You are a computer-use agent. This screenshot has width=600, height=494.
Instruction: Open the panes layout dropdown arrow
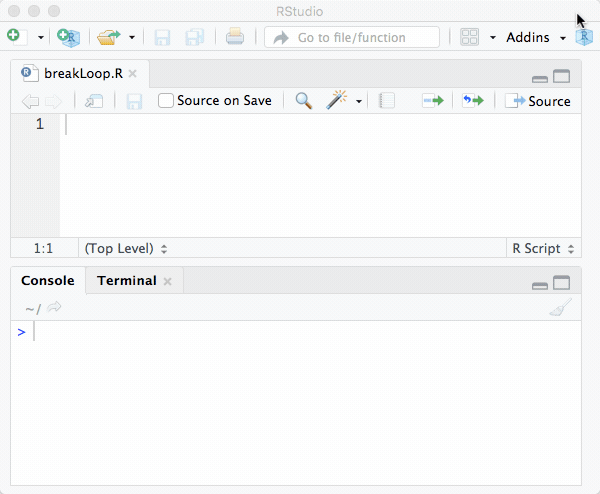pos(493,37)
